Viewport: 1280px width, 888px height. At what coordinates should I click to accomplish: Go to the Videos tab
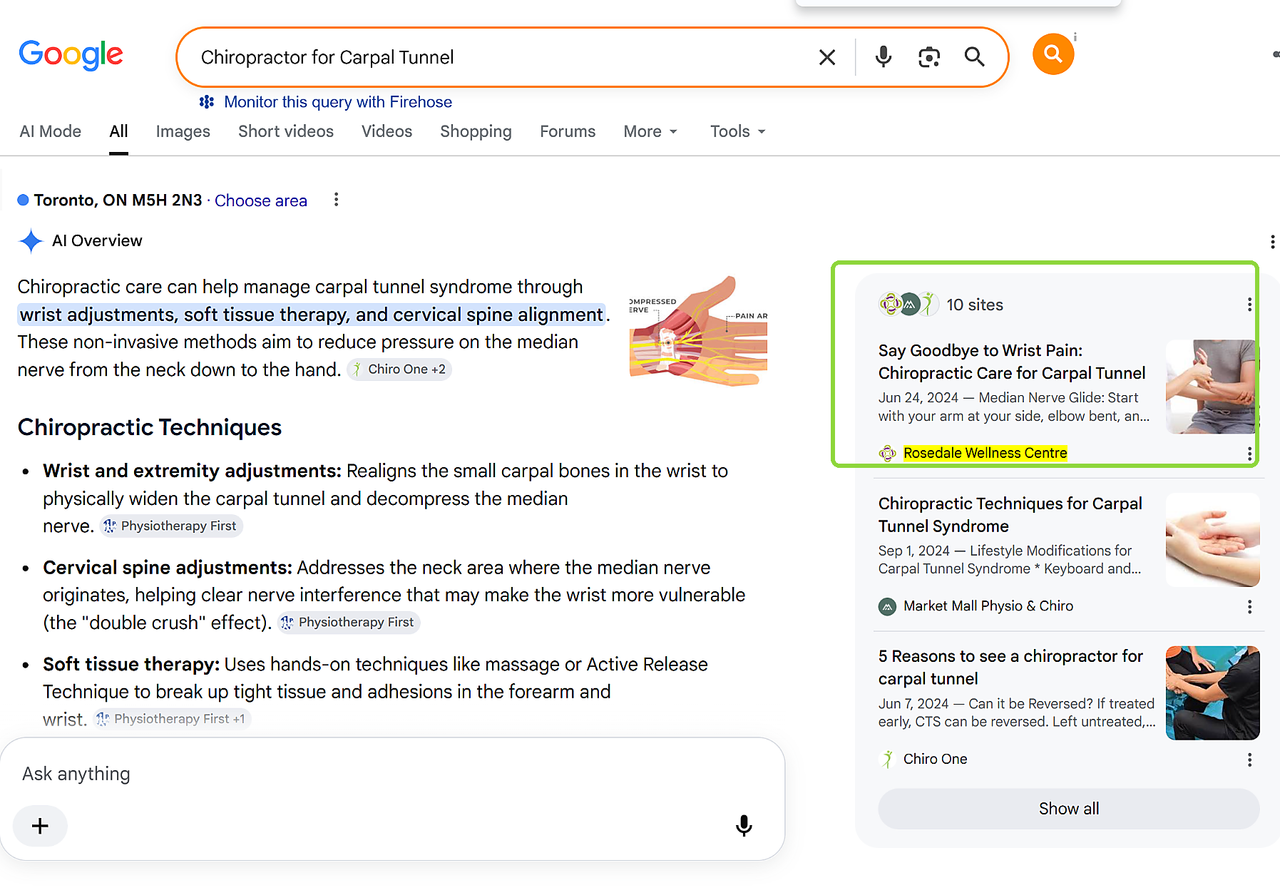(387, 131)
